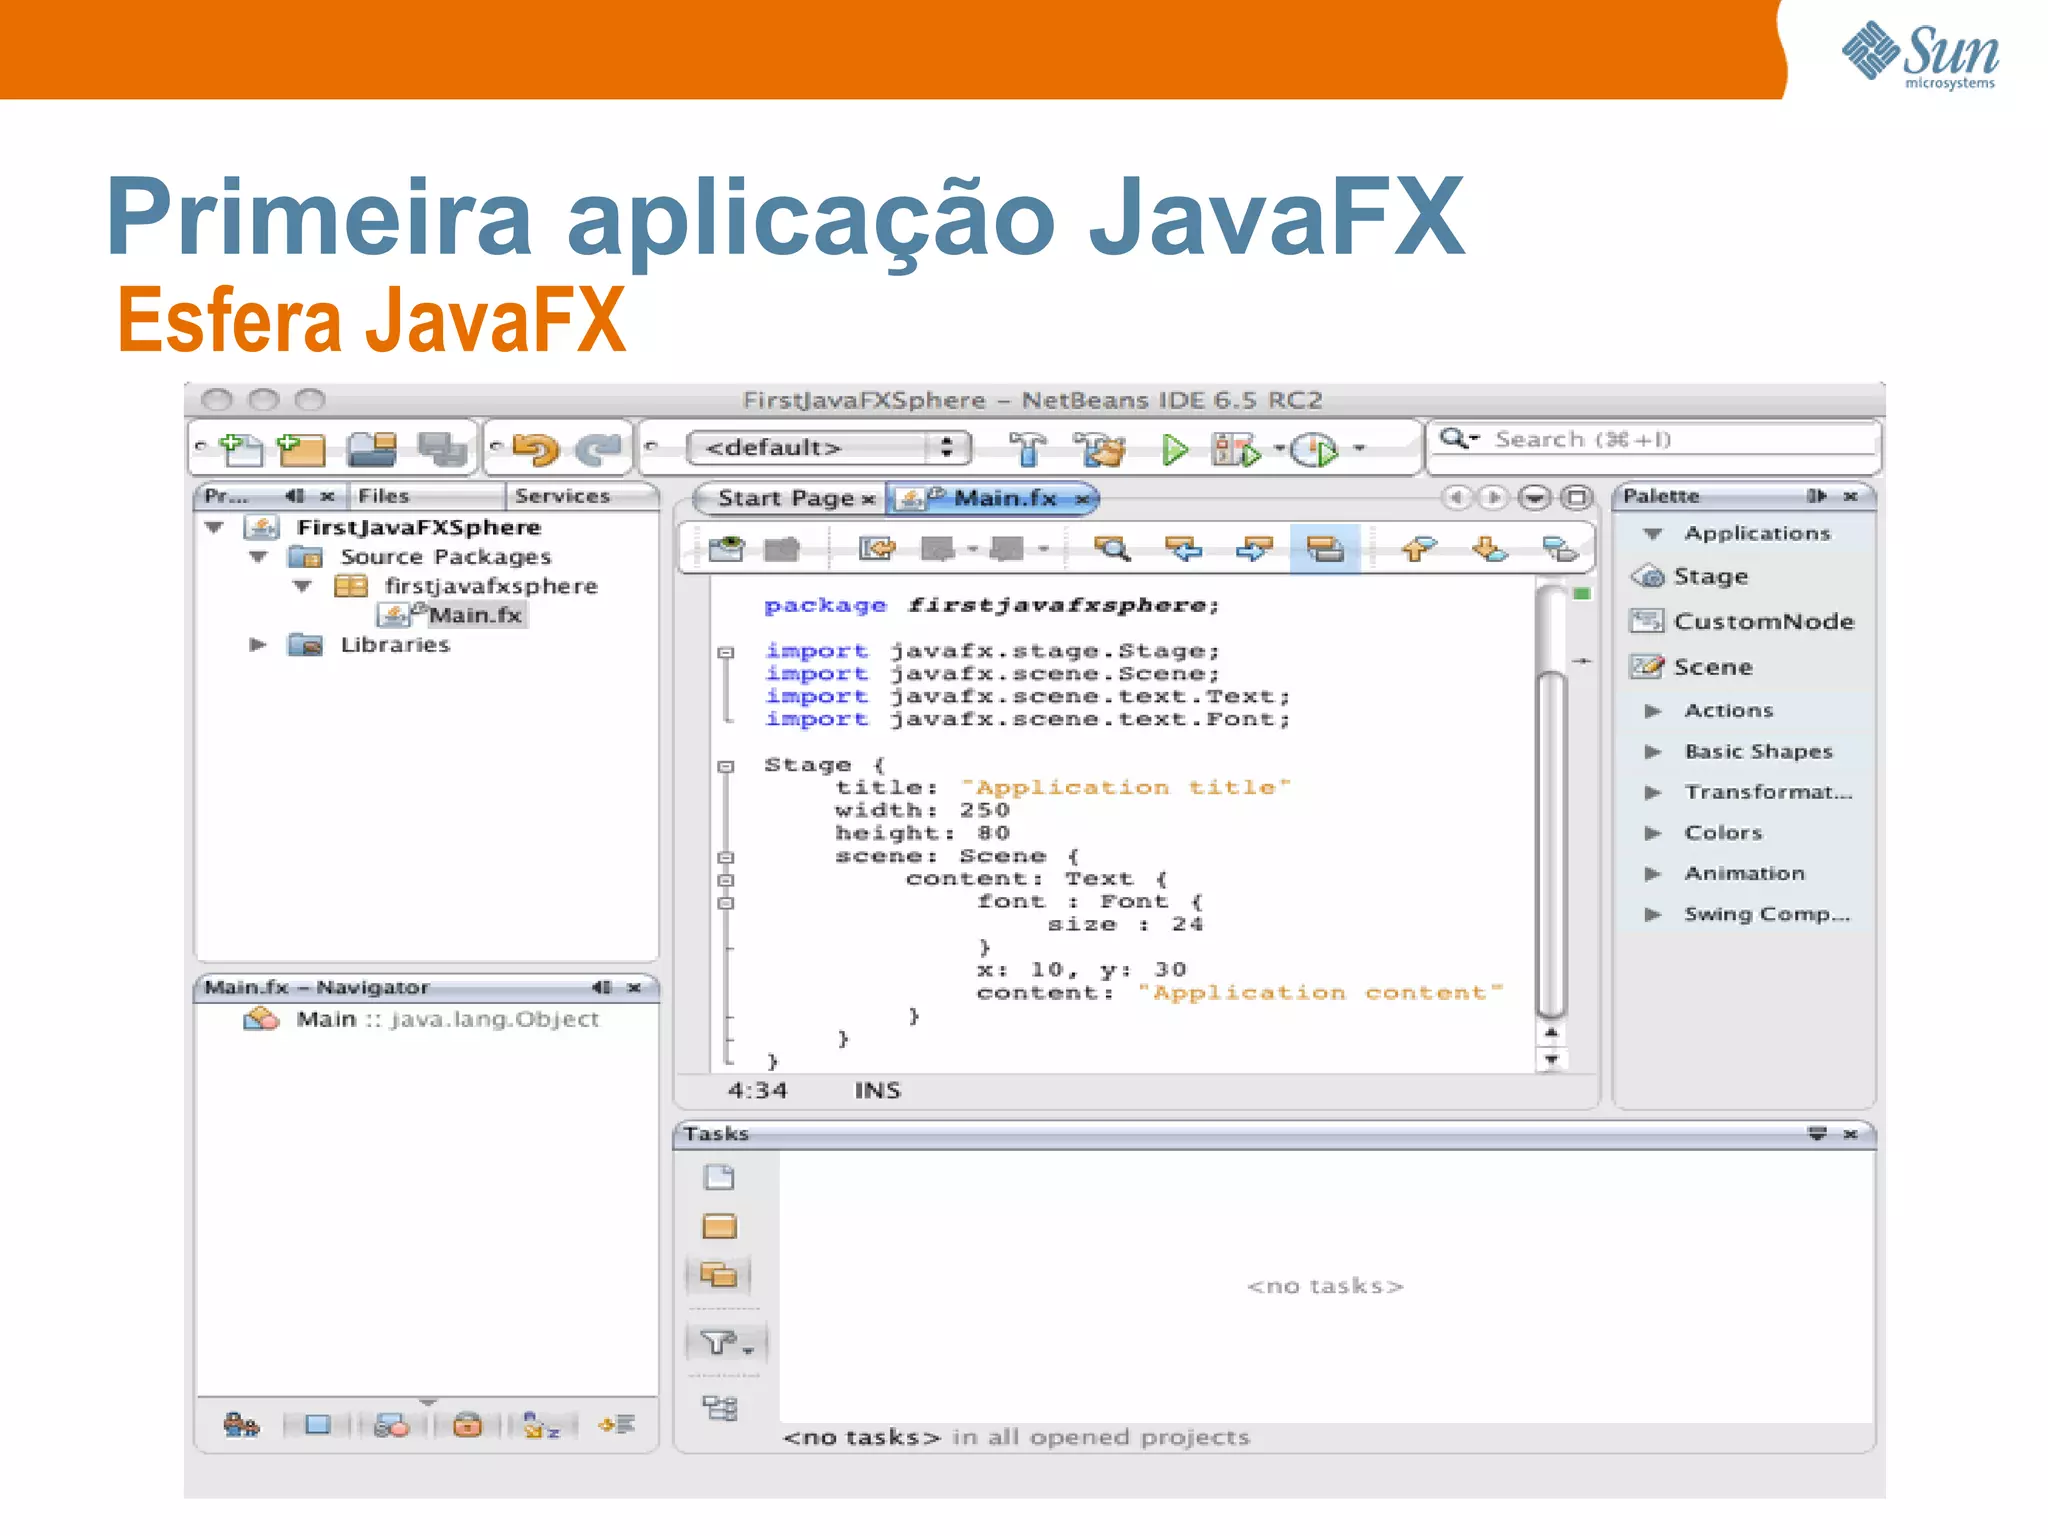Click the Build Main Project hammer icon
The image size is (2048, 1536).
click(1027, 450)
